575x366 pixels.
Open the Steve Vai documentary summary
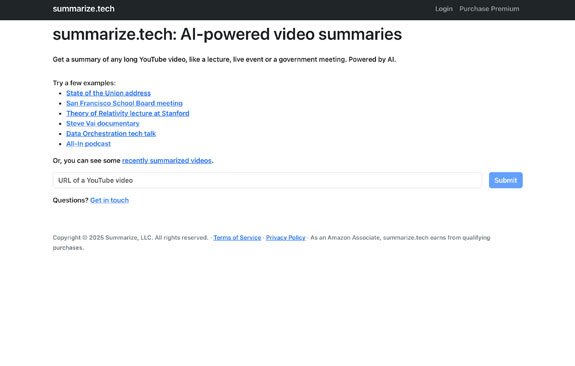(103, 124)
